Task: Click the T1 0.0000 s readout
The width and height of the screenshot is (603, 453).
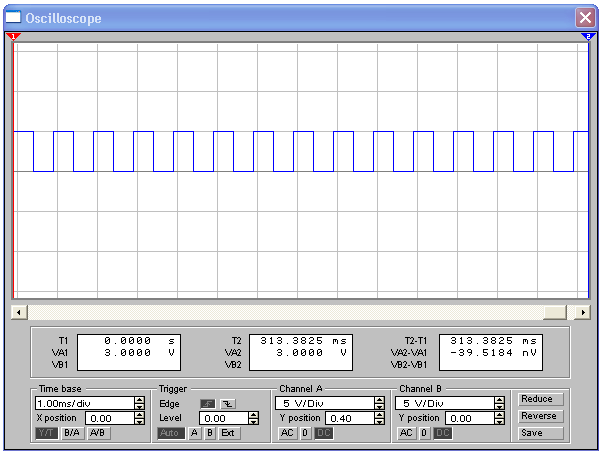Action: 140,341
